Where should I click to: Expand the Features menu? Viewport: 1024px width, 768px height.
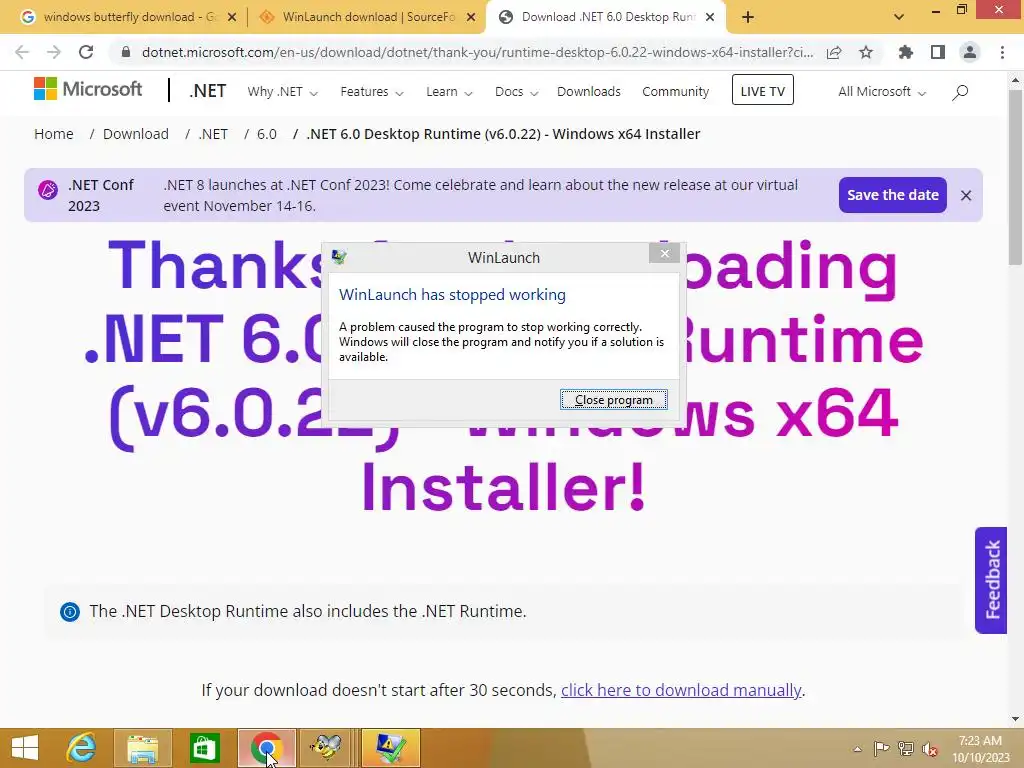(x=372, y=92)
